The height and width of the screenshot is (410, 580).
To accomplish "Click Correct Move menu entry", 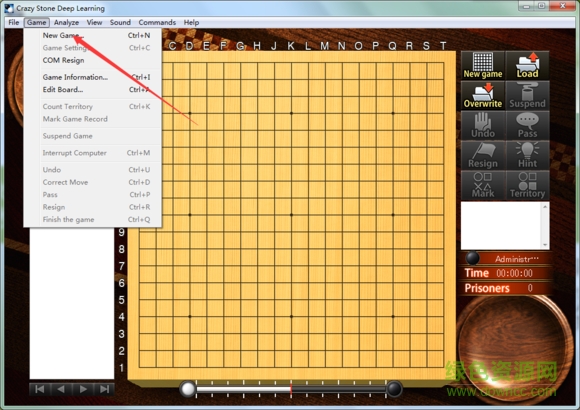I will (x=92, y=182).
